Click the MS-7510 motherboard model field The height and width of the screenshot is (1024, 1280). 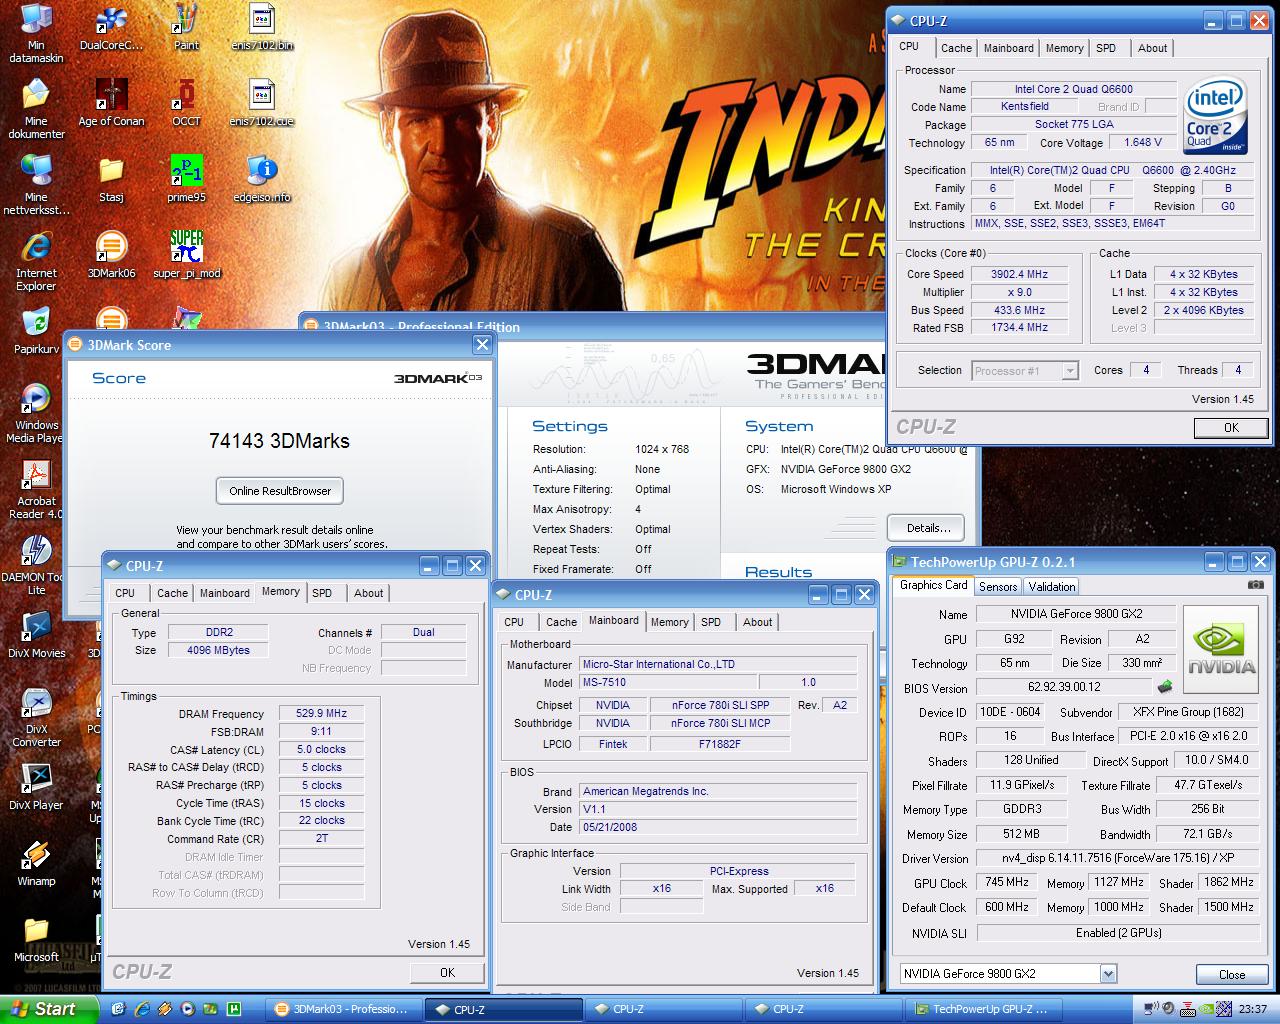coord(668,682)
